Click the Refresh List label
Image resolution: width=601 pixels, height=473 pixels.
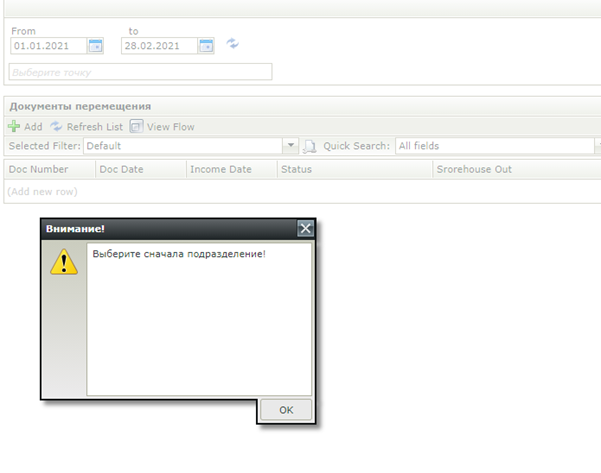(x=95, y=126)
